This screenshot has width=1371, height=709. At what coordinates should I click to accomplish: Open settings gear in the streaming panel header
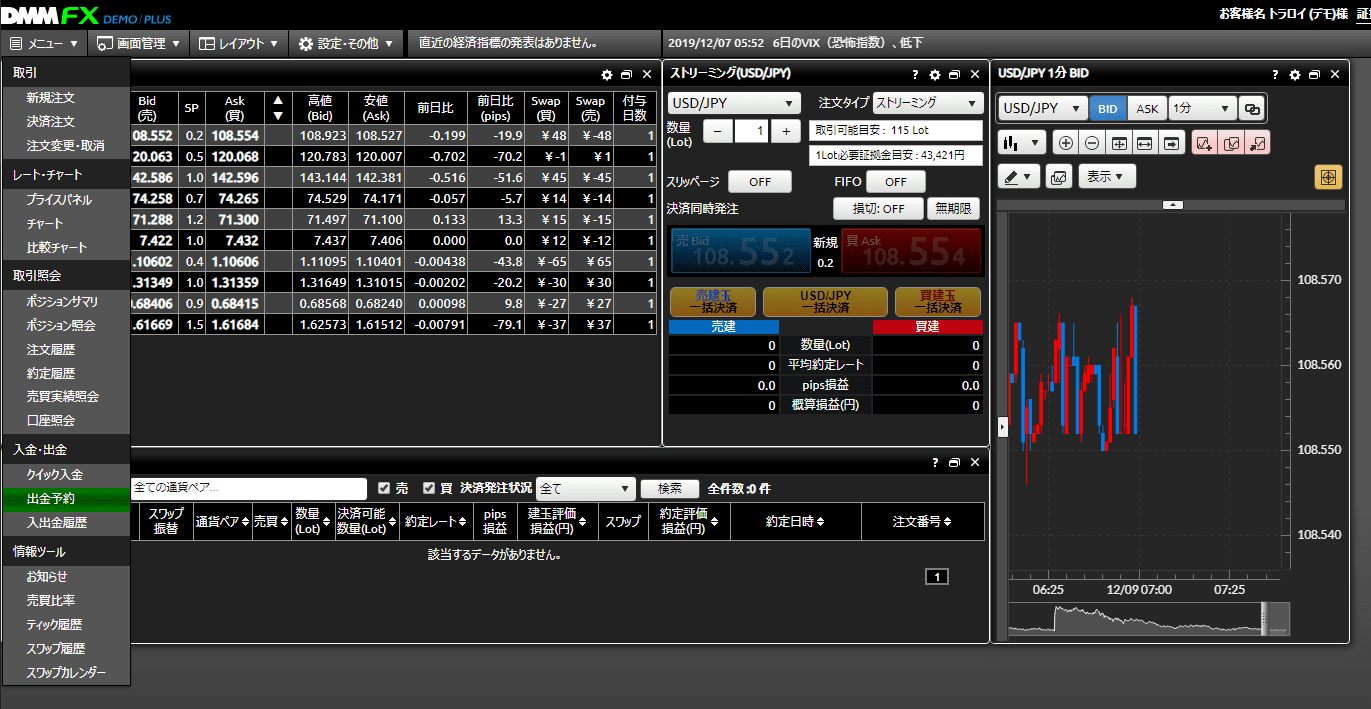click(935, 75)
